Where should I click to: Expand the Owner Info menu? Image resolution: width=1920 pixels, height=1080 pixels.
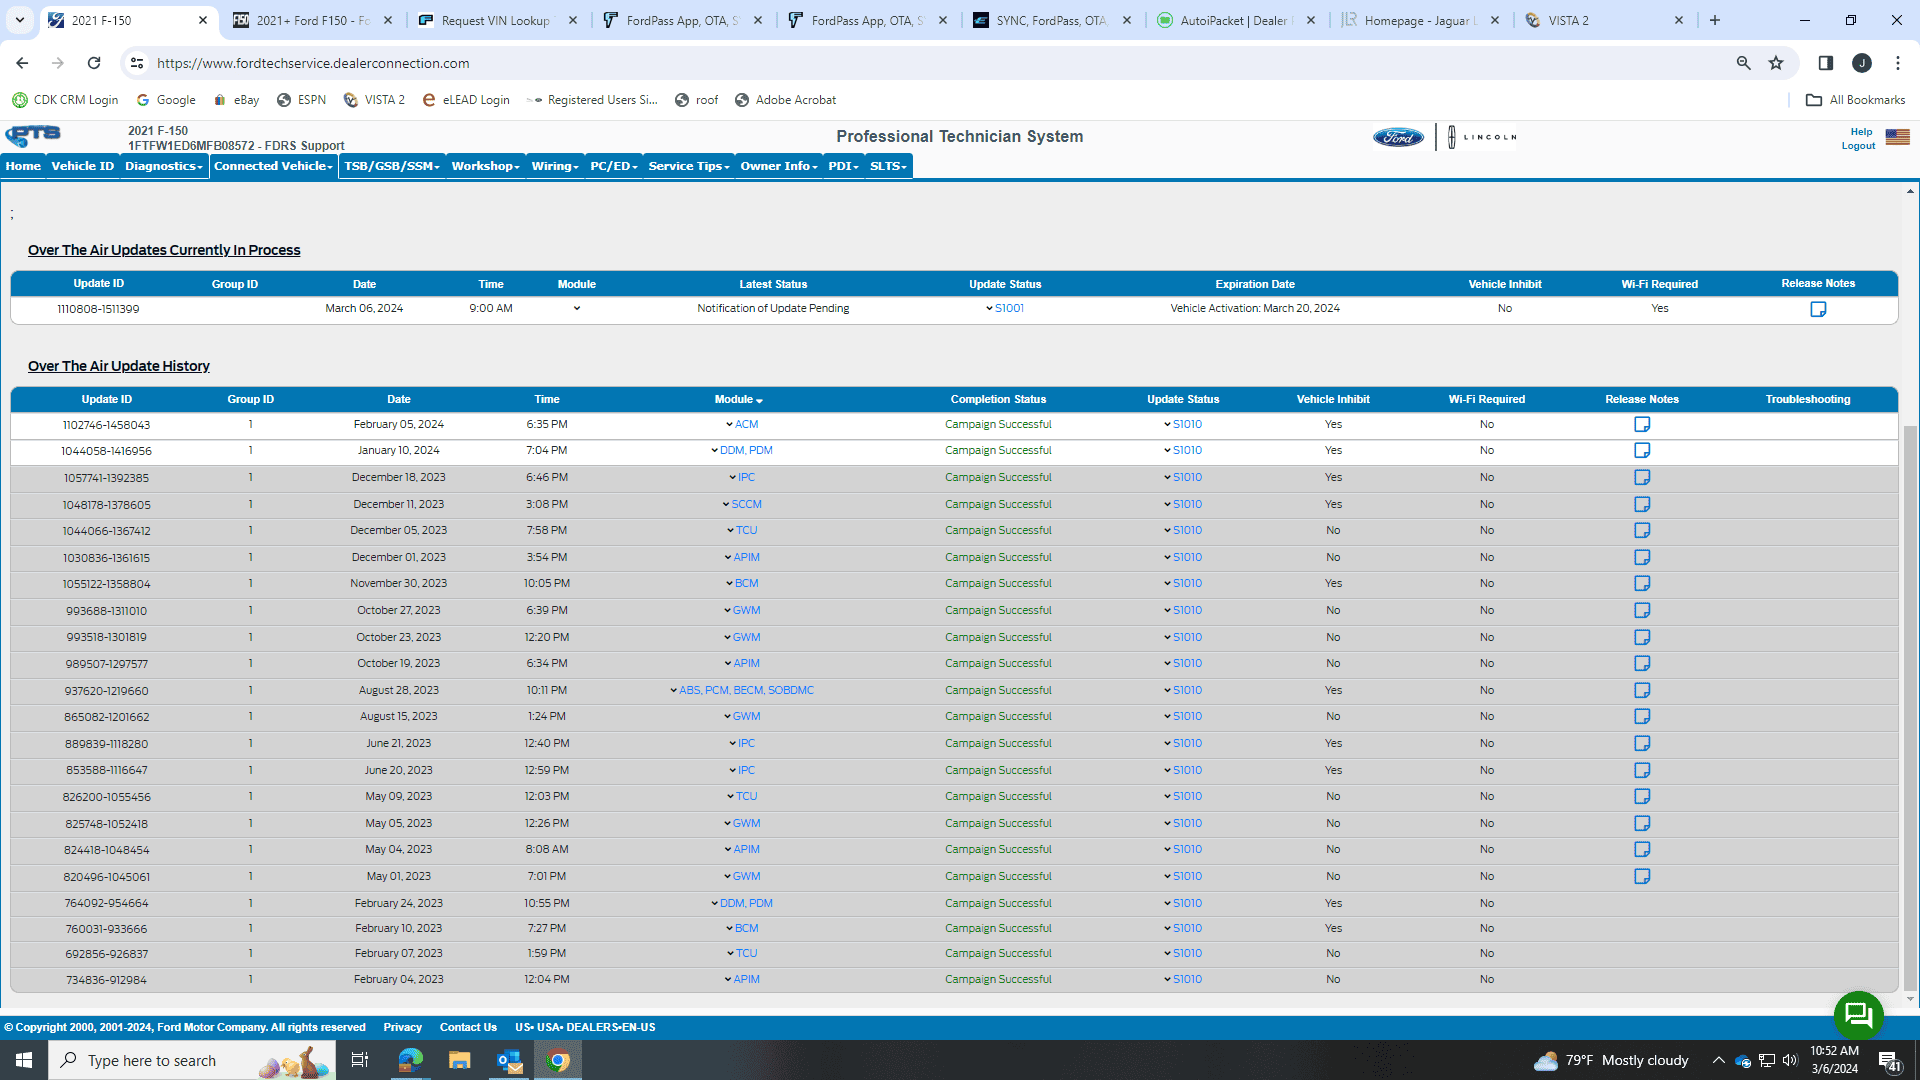point(779,166)
